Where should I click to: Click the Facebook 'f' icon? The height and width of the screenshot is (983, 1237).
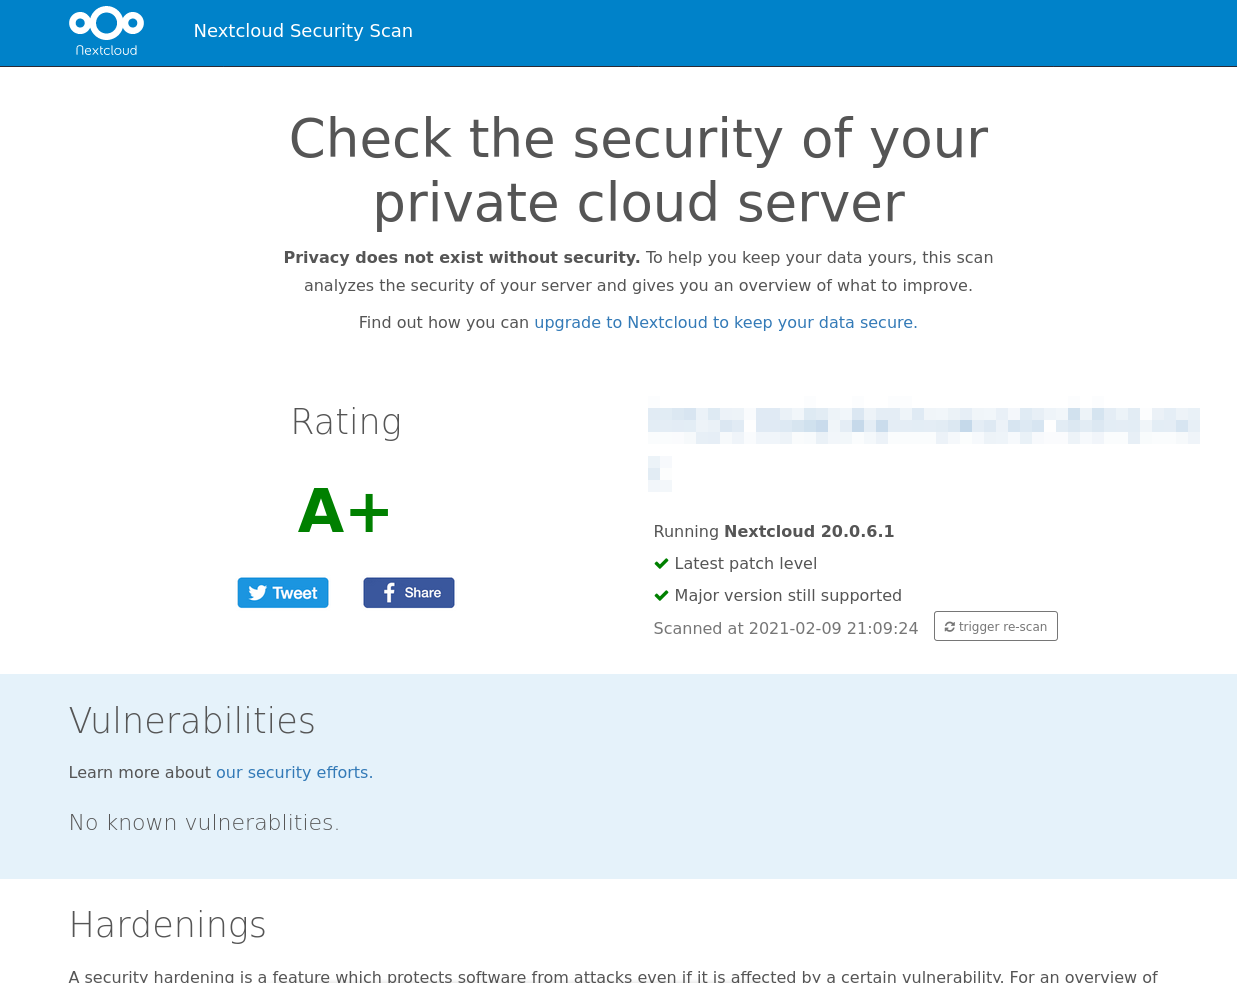pyautogui.click(x=389, y=593)
